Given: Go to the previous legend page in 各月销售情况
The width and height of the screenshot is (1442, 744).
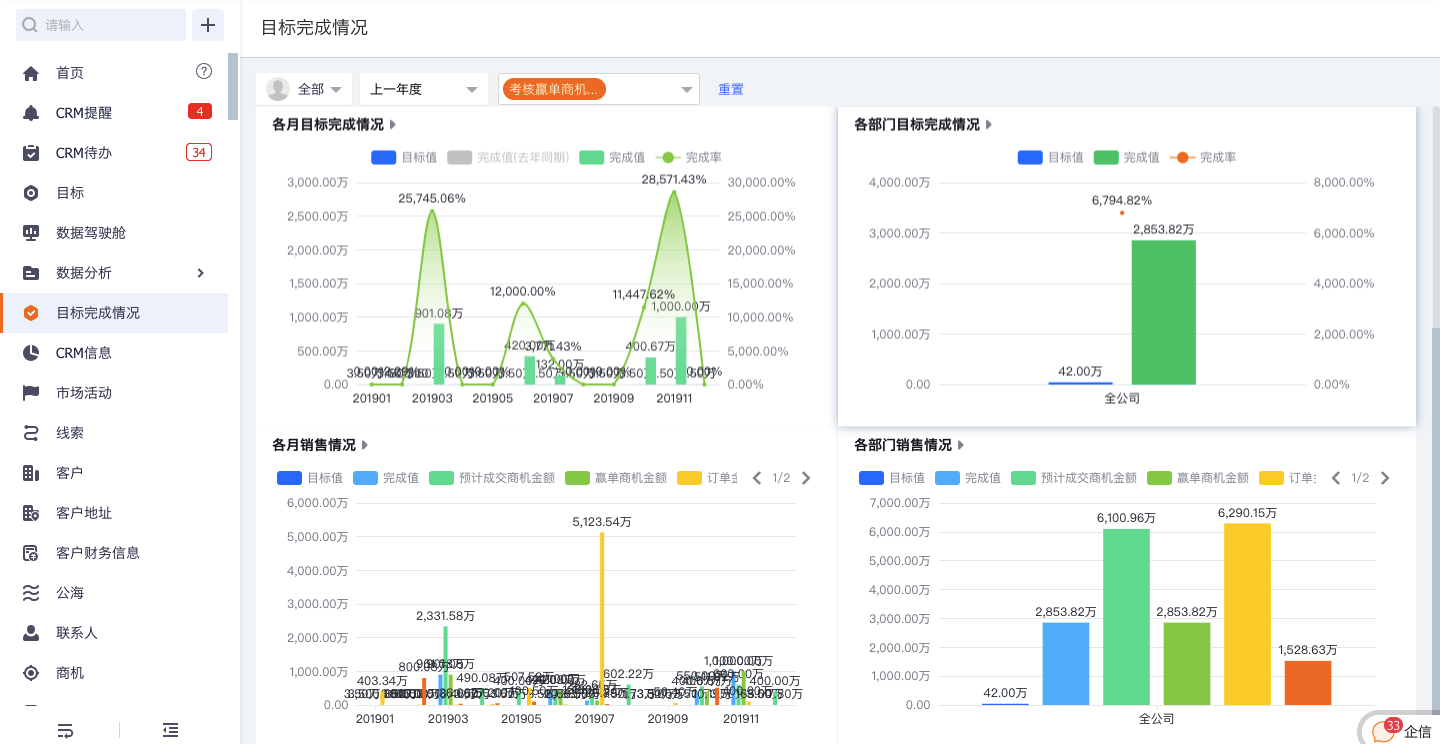Looking at the screenshot, I should pyautogui.click(x=757, y=478).
